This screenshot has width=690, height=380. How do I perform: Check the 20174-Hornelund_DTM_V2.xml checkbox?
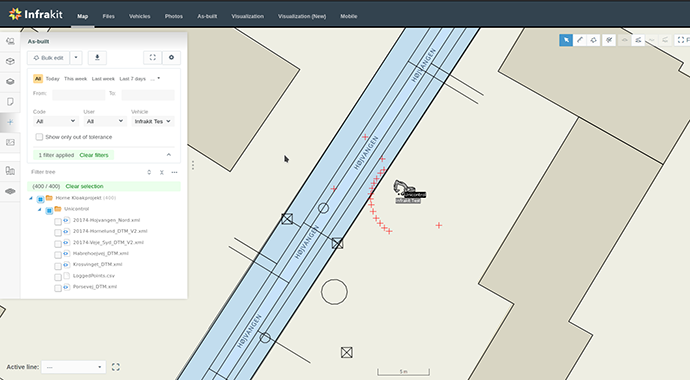pos(58,233)
